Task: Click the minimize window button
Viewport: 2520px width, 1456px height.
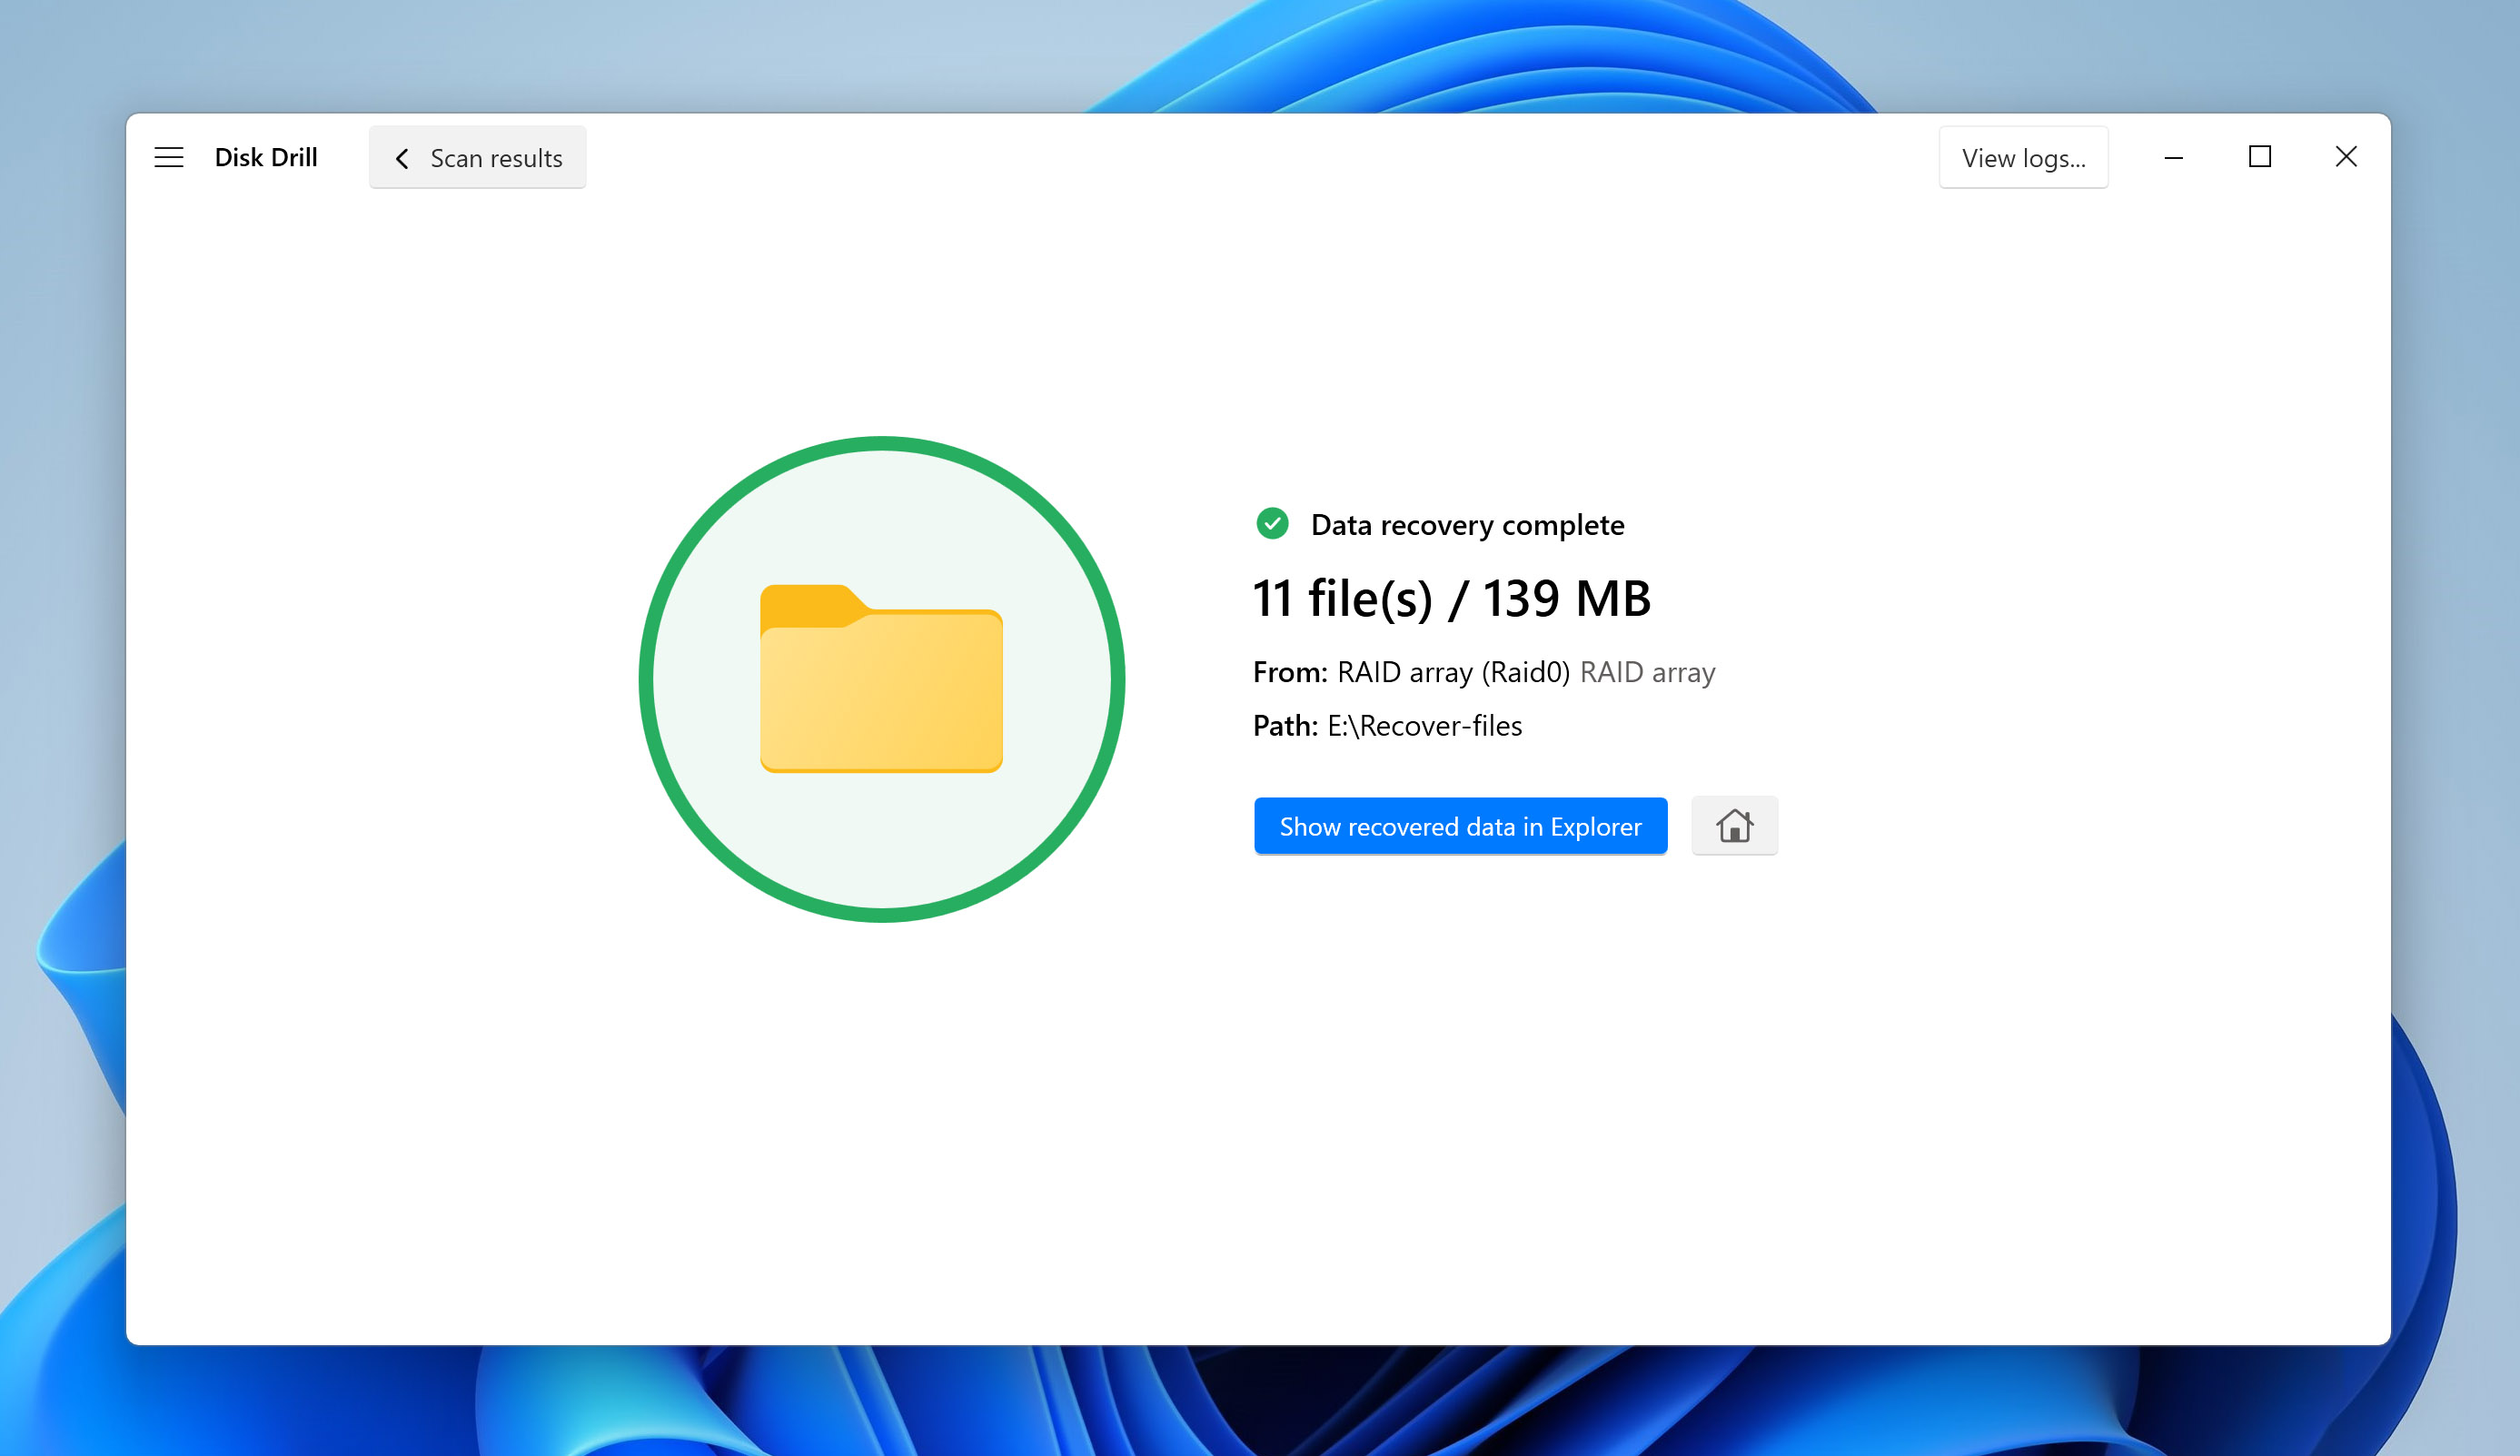Action: click(2173, 158)
